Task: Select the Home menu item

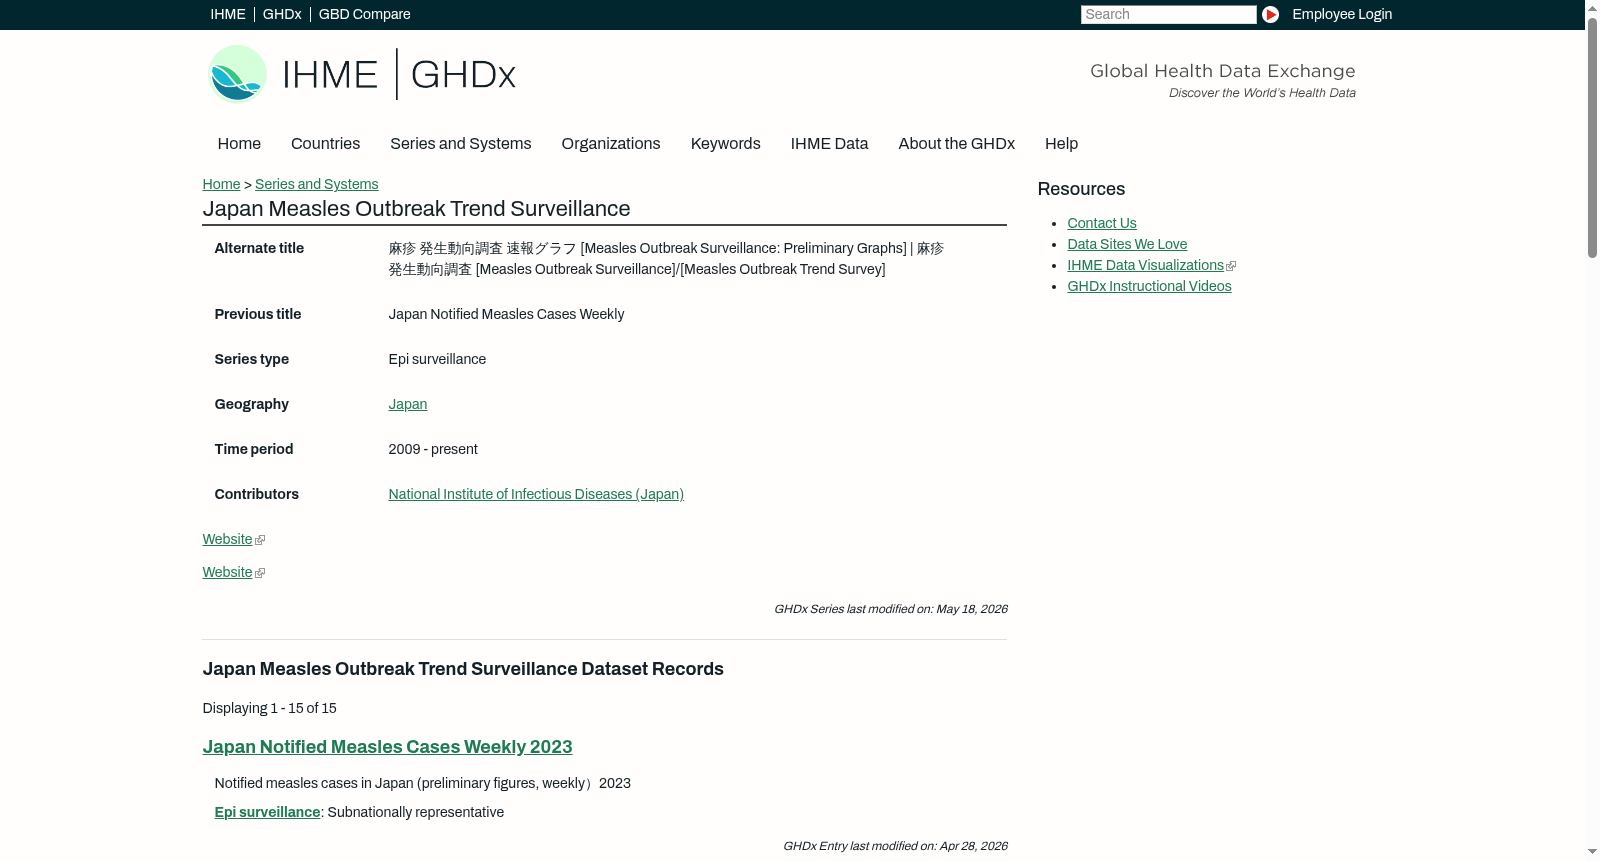Action: pyautogui.click(x=239, y=144)
